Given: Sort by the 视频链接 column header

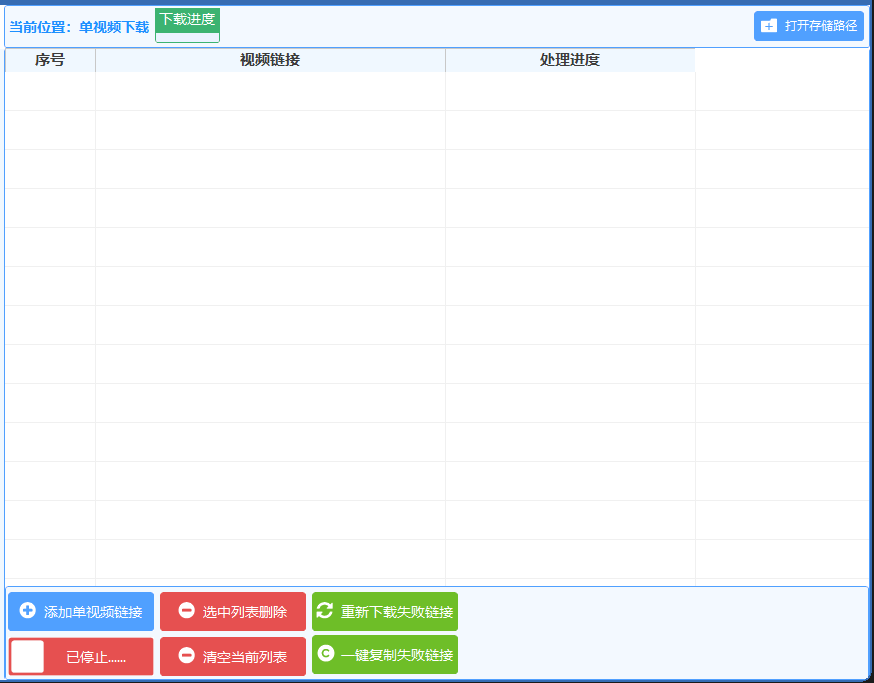Looking at the screenshot, I should click(x=270, y=60).
